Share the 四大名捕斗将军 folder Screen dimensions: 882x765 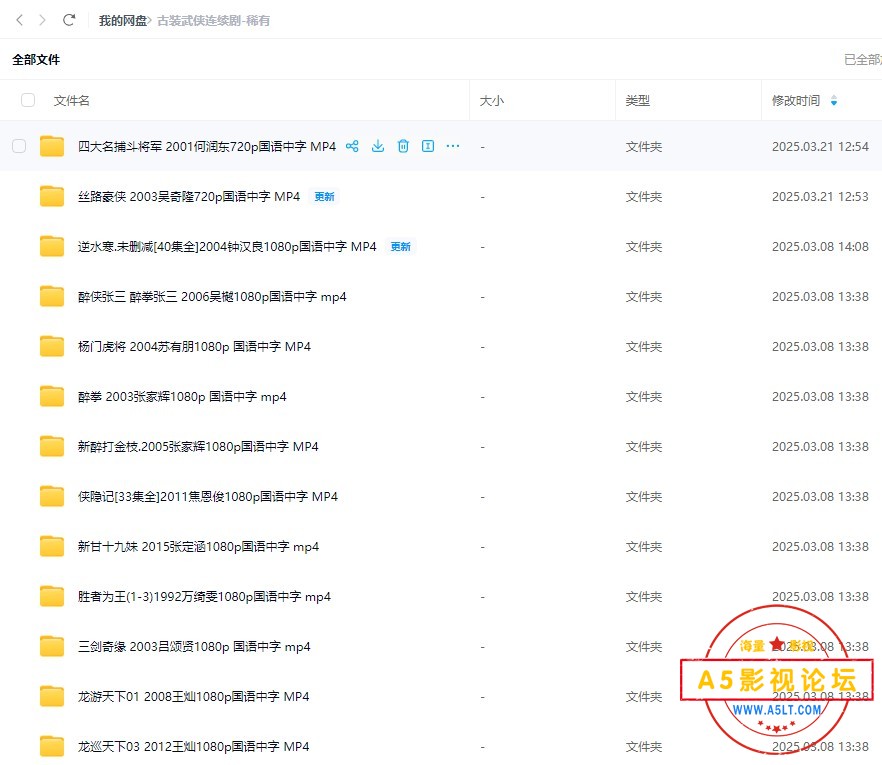coord(352,146)
